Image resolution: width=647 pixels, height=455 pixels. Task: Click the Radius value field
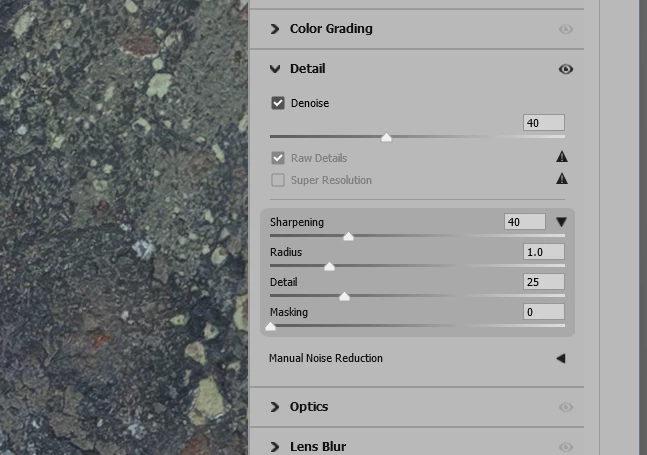[x=544, y=252]
